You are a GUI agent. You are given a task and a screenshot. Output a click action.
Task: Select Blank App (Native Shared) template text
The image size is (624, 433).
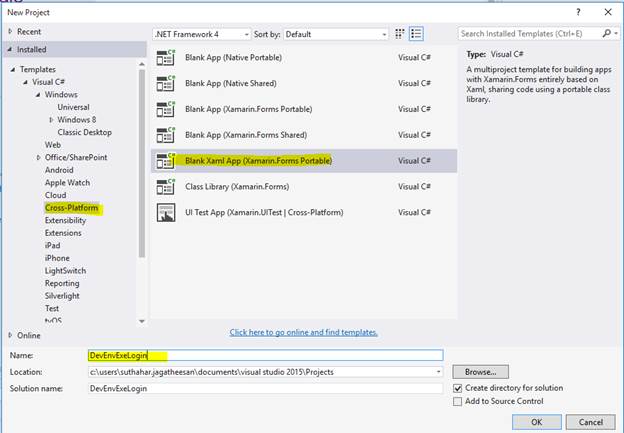click(x=231, y=84)
